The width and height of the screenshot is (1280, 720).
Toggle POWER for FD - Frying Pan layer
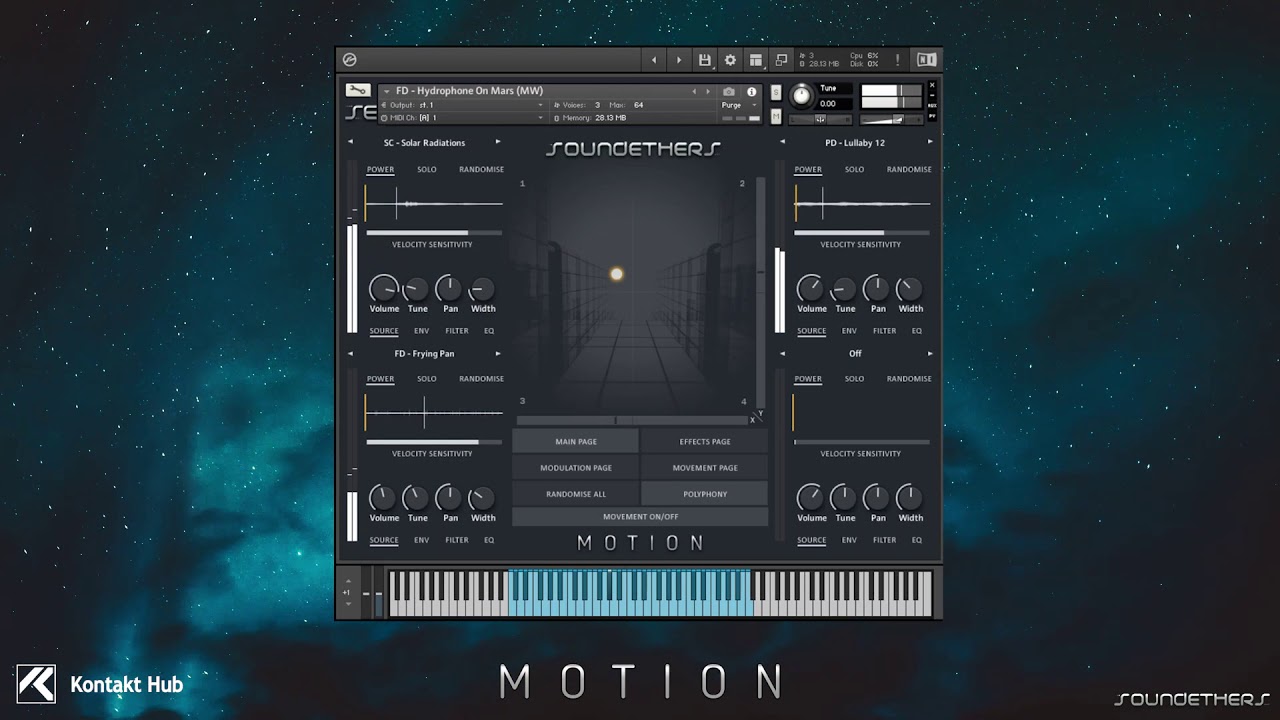pos(380,379)
